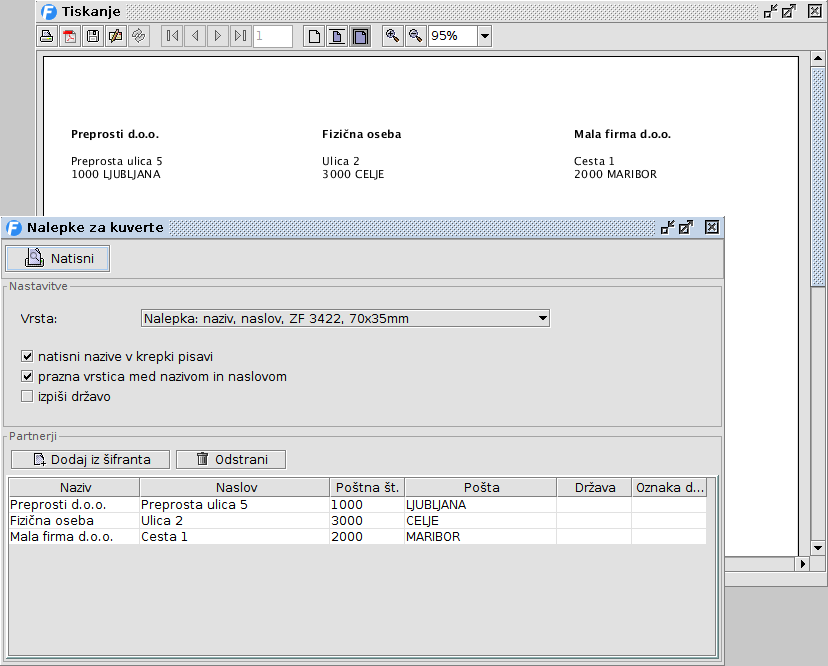Untick 'prazna vrstica med nazivom in naslovom'
This screenshot has height=666, width=828.
pos(28,376)
